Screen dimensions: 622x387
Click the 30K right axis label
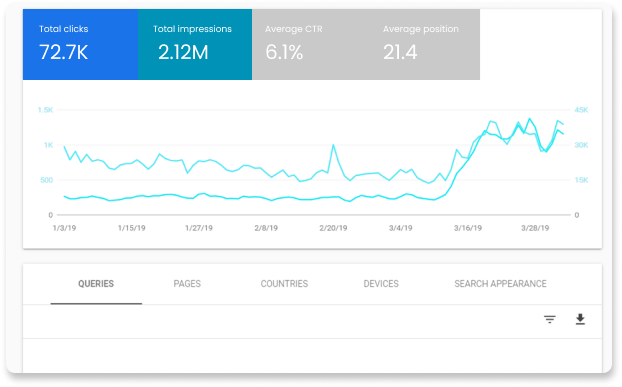[581, 145]
